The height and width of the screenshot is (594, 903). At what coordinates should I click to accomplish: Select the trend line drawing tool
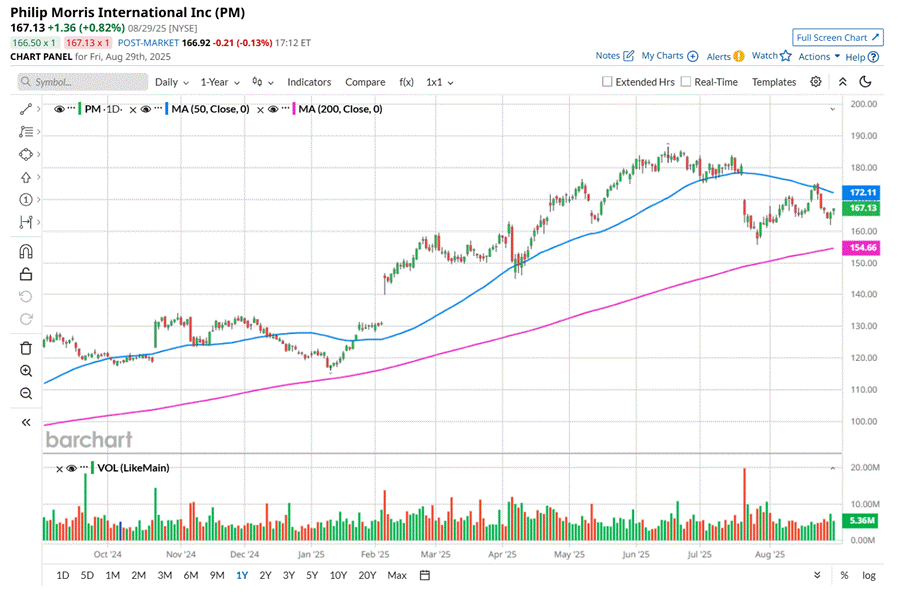point(25,109)
